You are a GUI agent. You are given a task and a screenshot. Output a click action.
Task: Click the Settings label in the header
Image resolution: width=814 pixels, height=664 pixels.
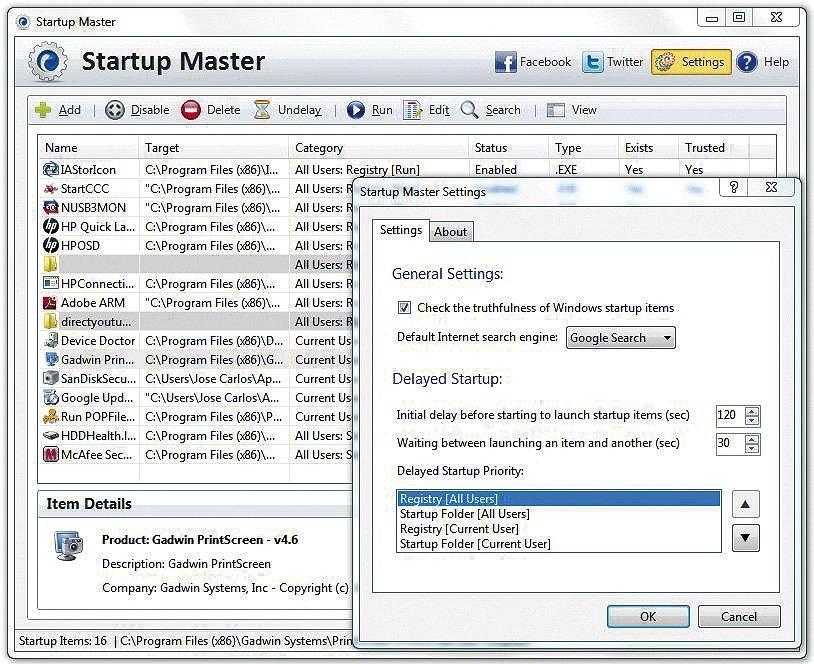[703, 62]
